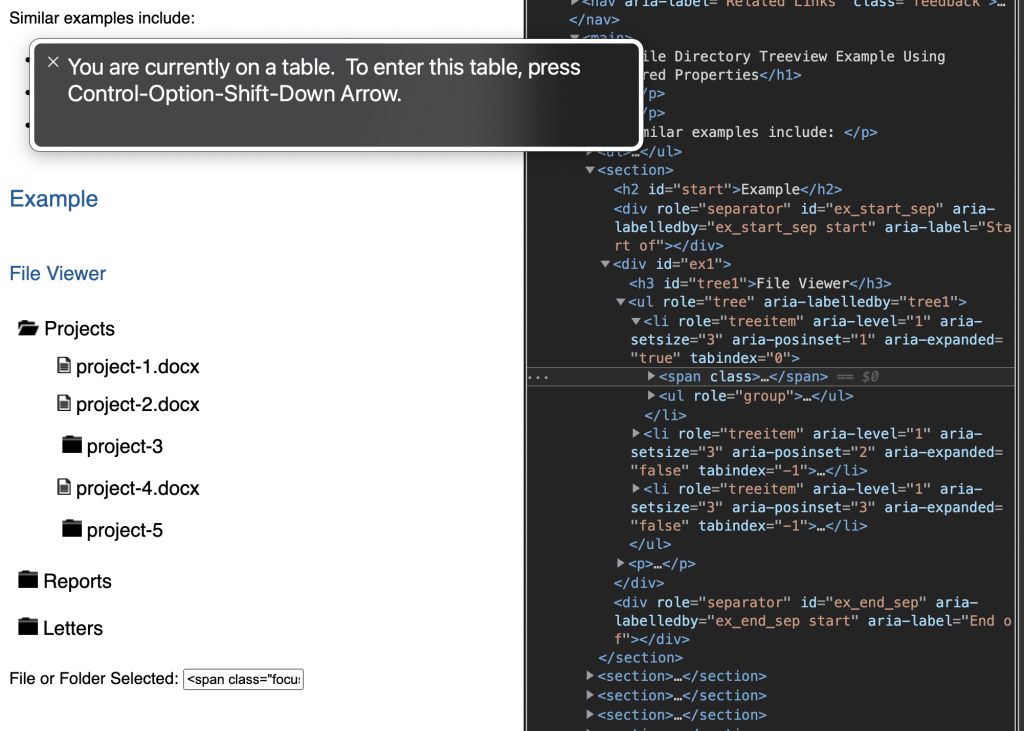Screen dimensions: 1024x731
Task: Click the open Projects folder icon
Action: pos(28,328)
